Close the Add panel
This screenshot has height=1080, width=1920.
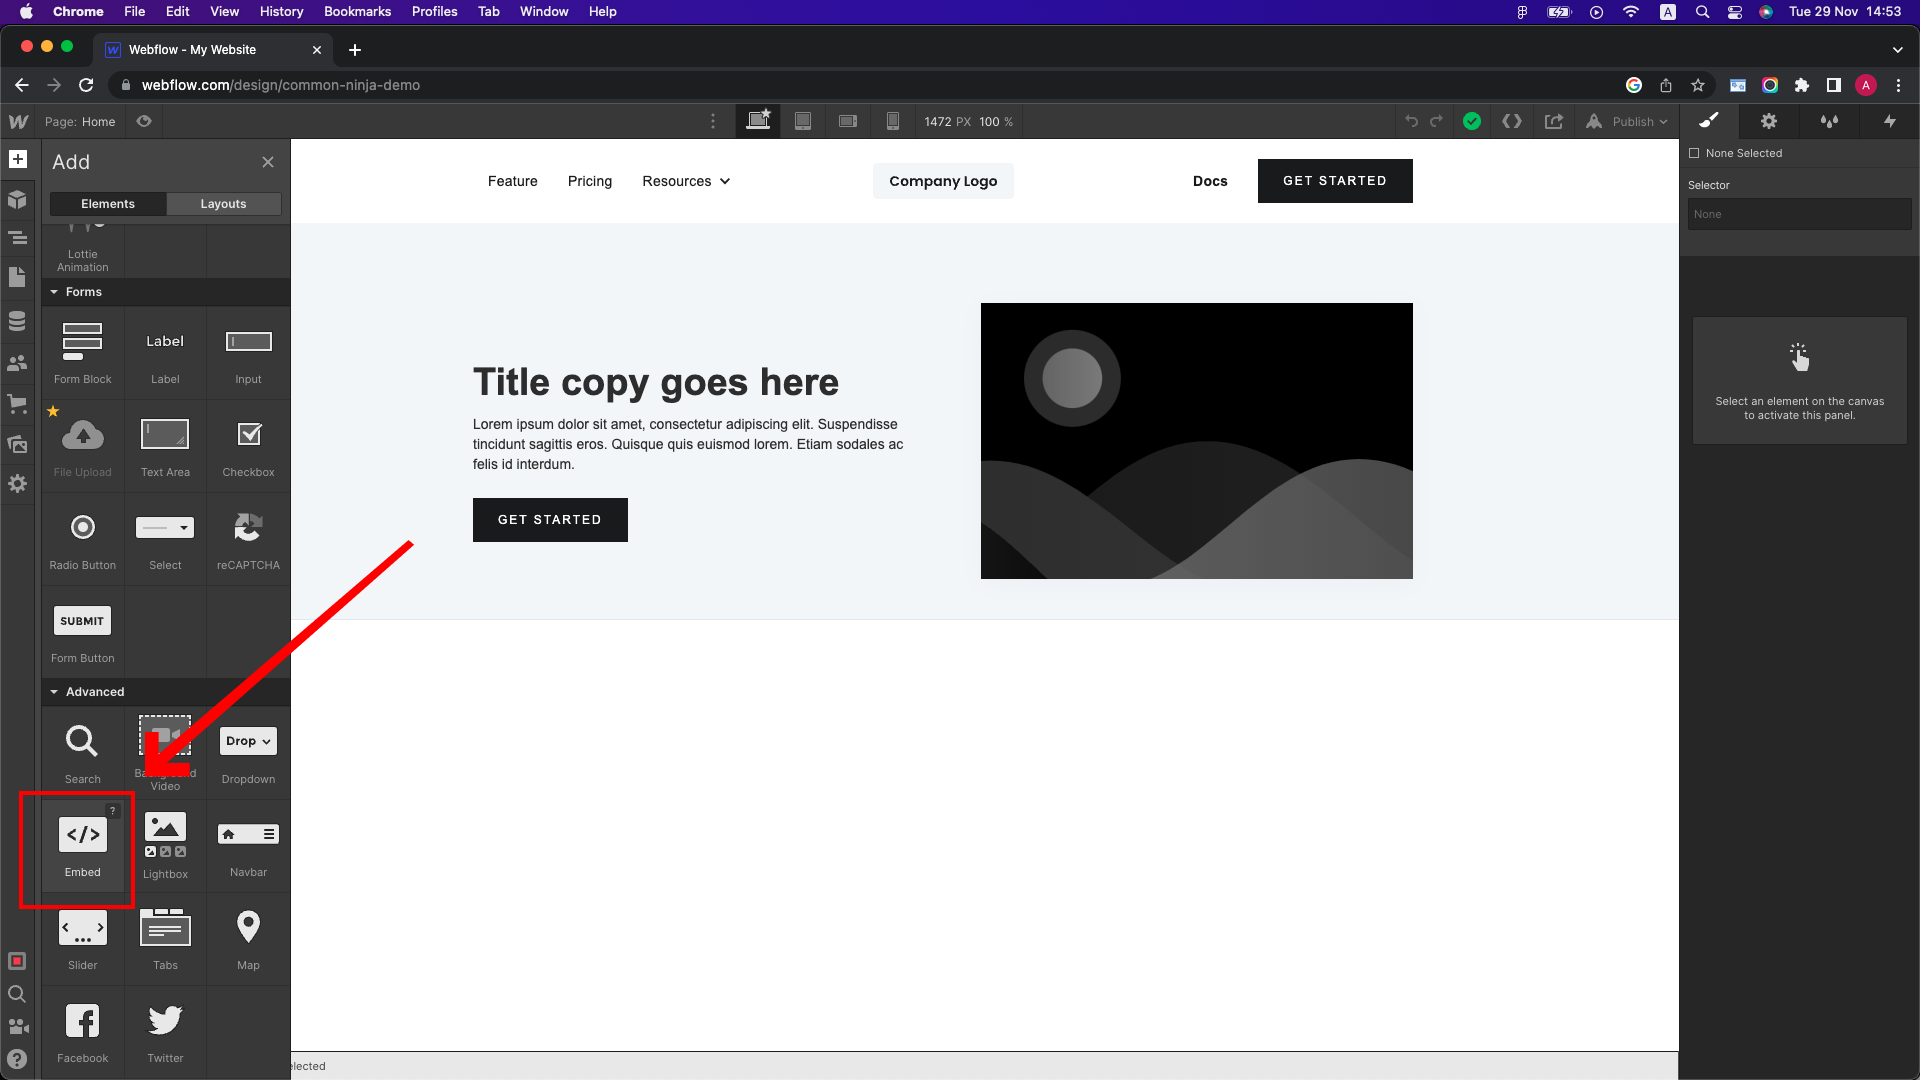[x=268, y=162]
